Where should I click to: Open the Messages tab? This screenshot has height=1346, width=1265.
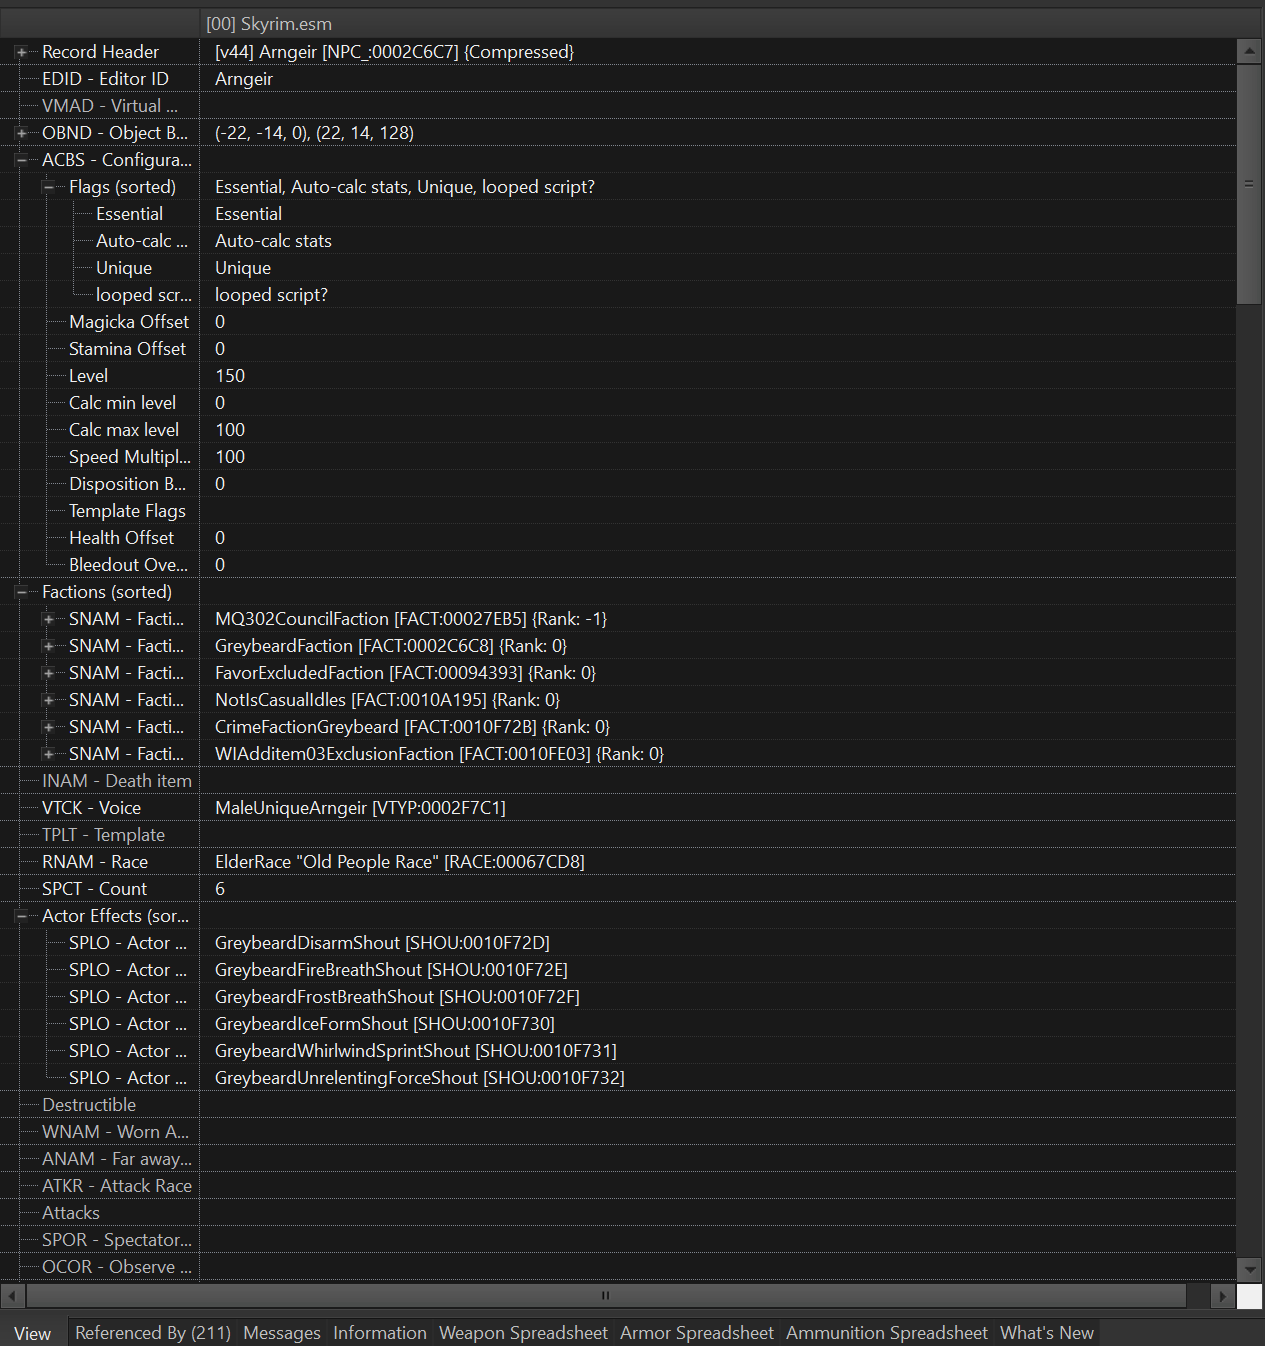tap(282, 1333)
